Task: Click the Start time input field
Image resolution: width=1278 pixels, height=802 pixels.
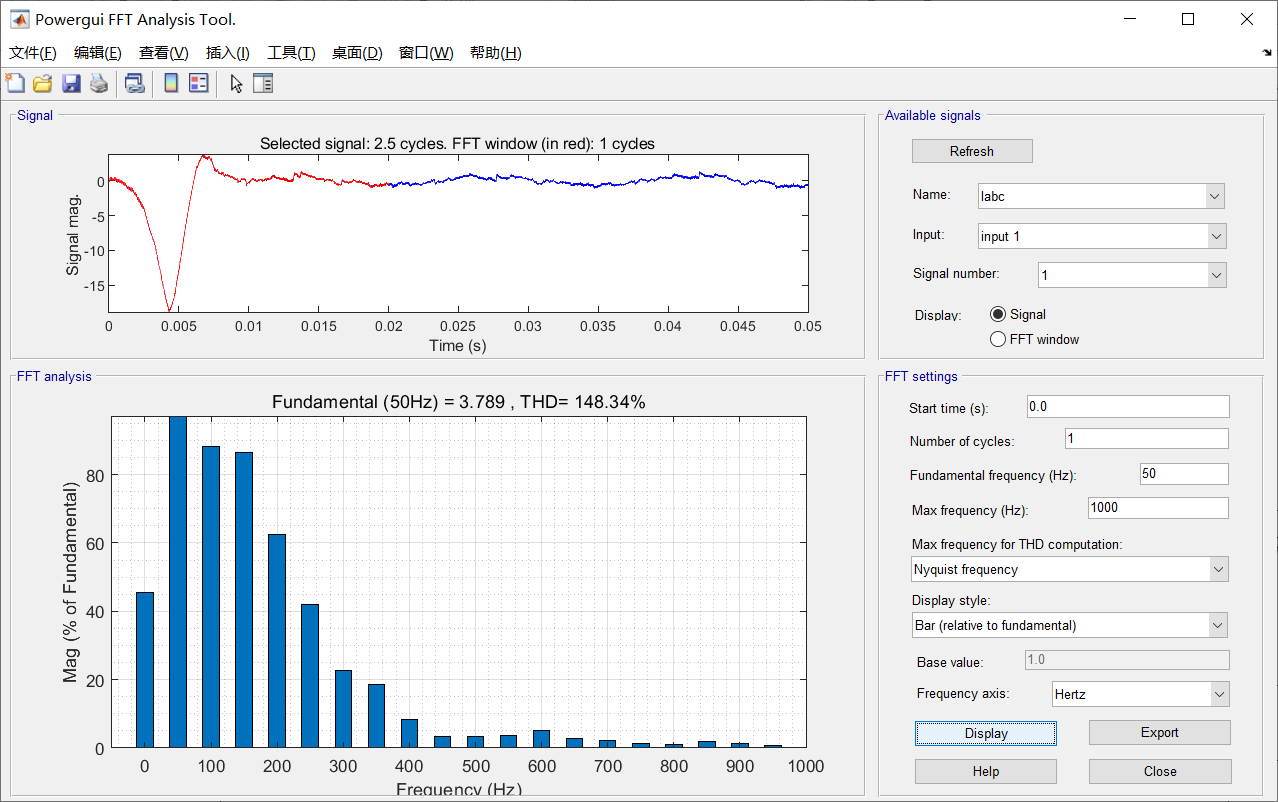Action: (x=1128, y=407)
